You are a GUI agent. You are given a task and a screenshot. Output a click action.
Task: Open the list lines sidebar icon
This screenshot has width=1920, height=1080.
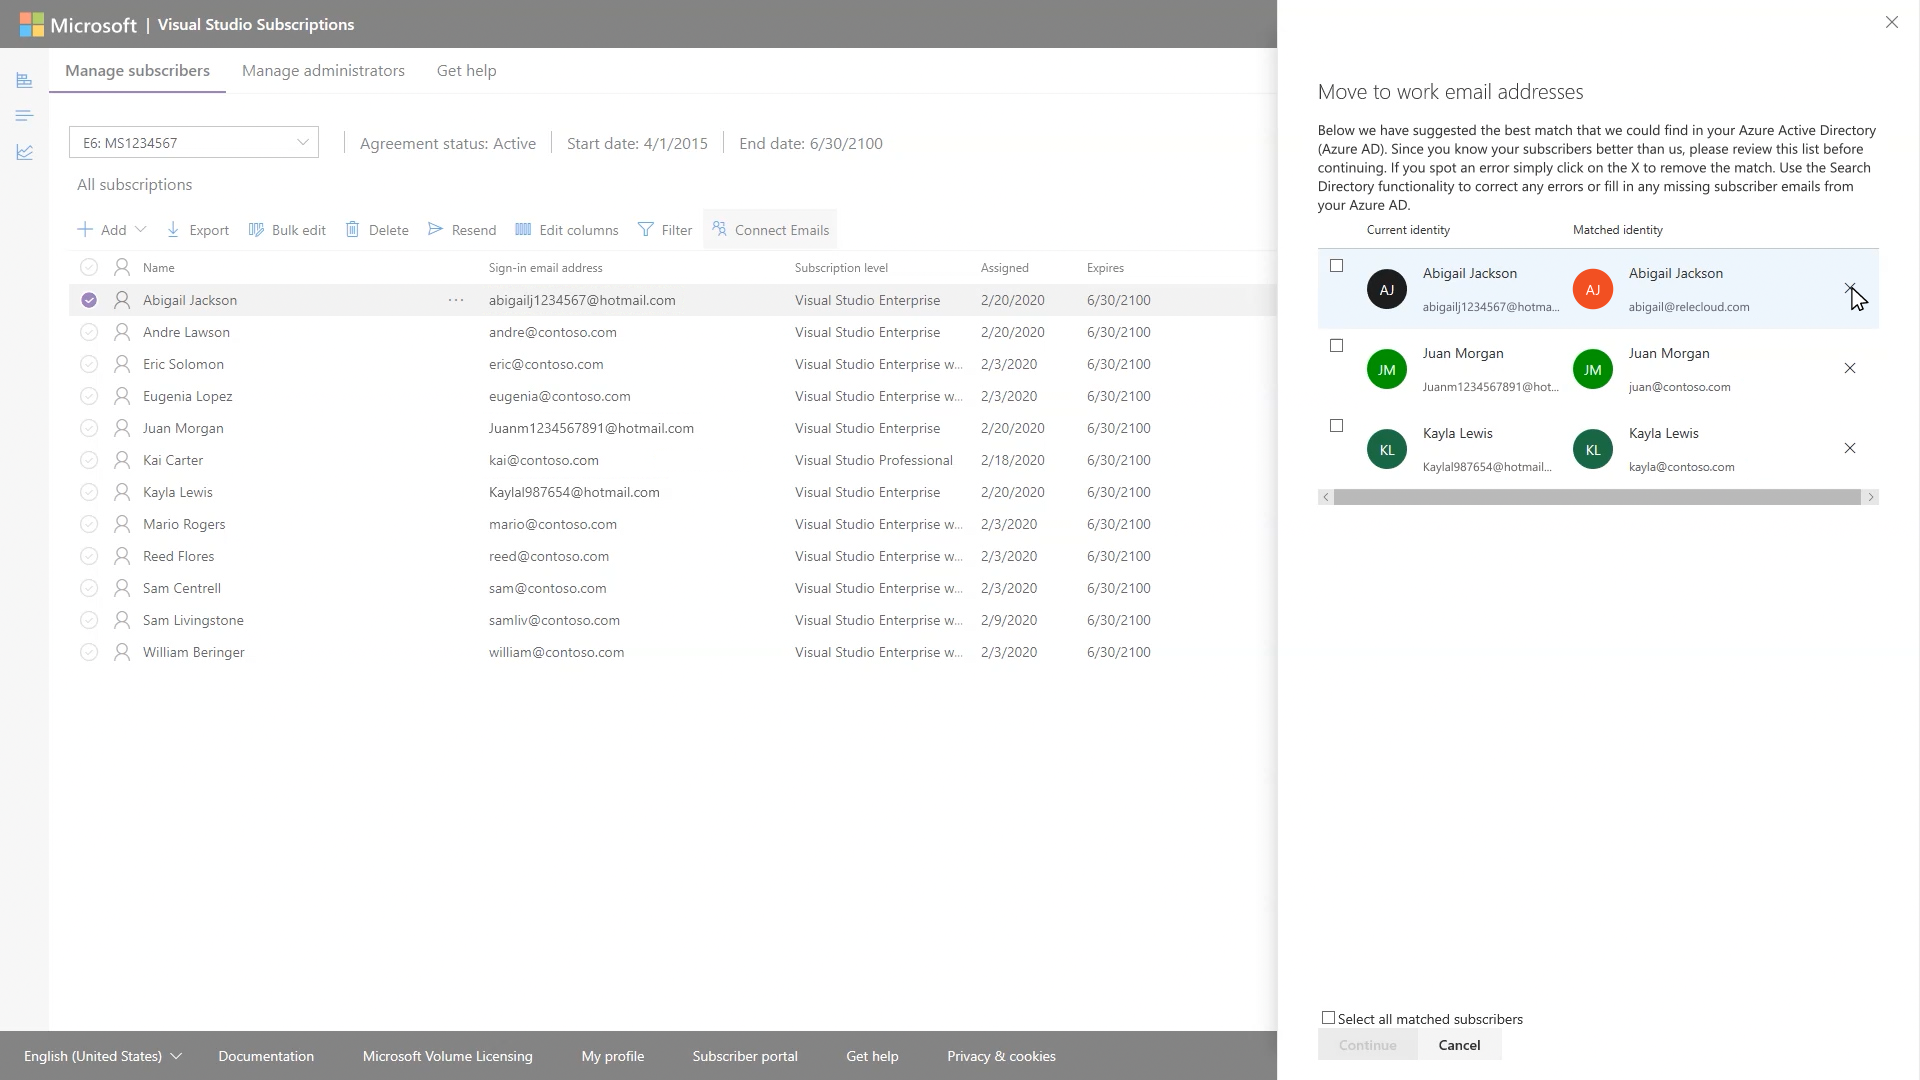point(24,116)
